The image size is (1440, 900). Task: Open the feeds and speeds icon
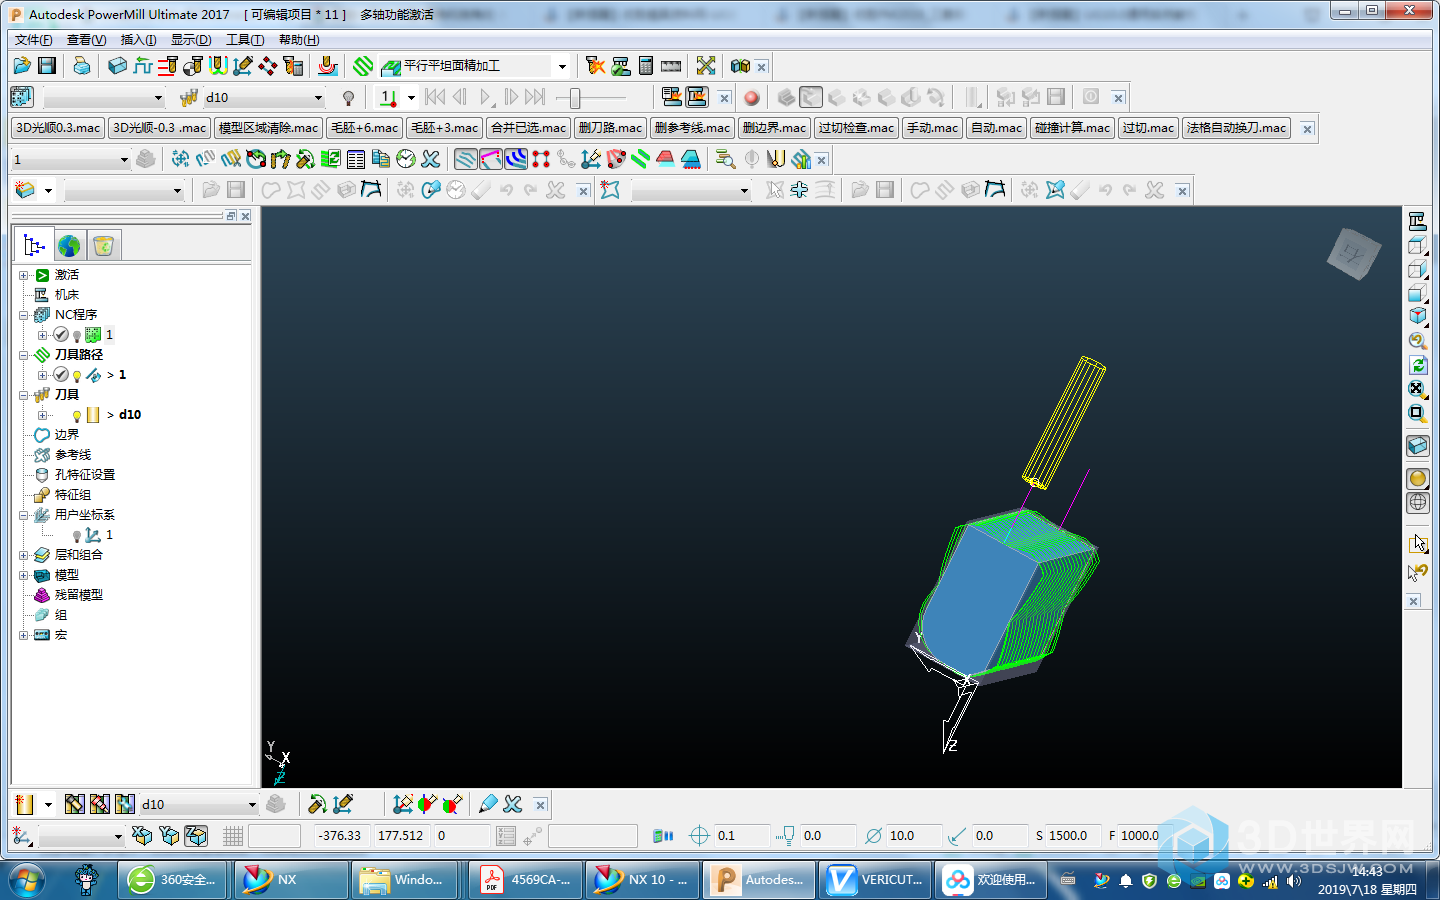tap(143, 66)
